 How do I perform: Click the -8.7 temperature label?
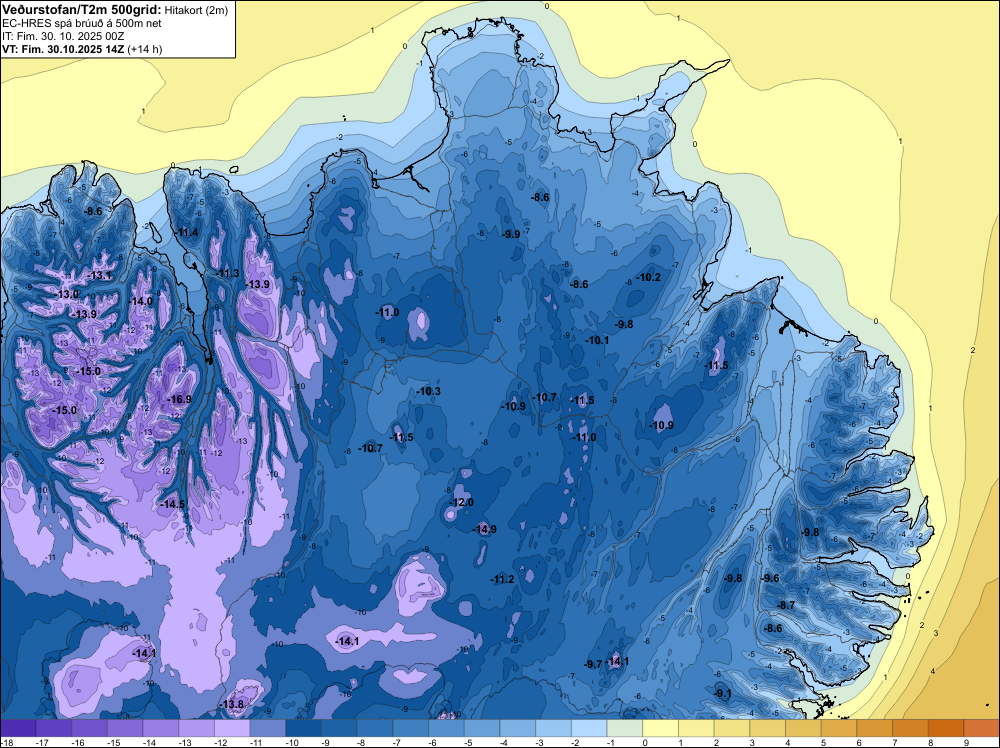pos(786,605)
